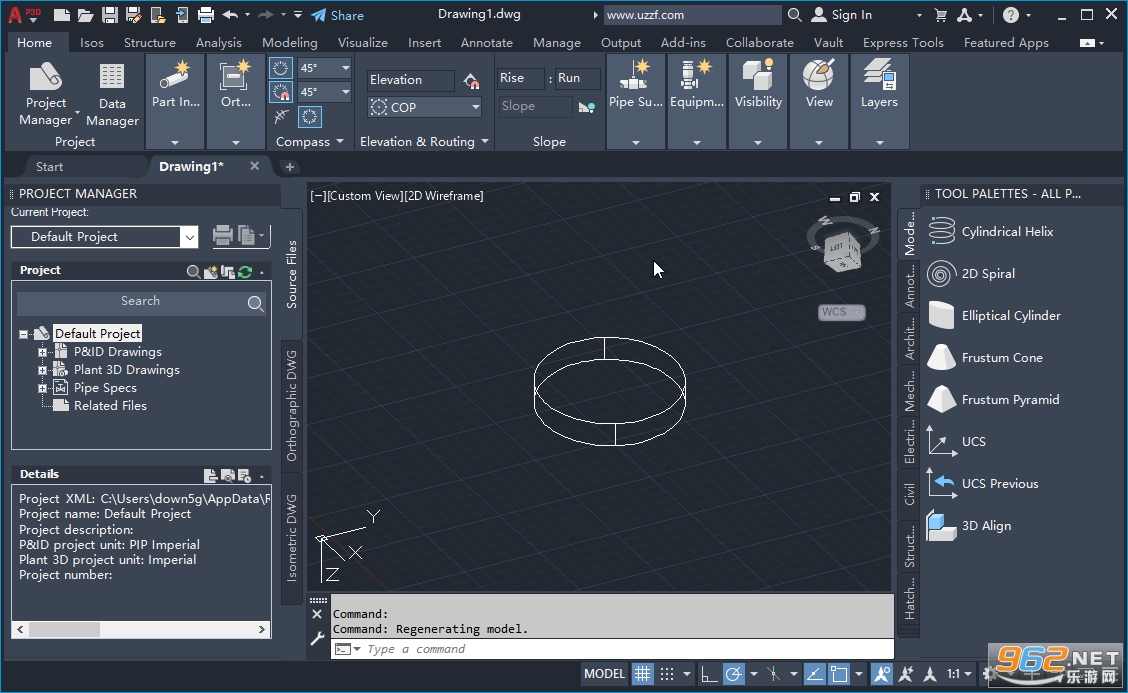The width and height of the screenshot is (1128, 693).
Task: Open the Project Manager tool
Action: pos(45,94)
